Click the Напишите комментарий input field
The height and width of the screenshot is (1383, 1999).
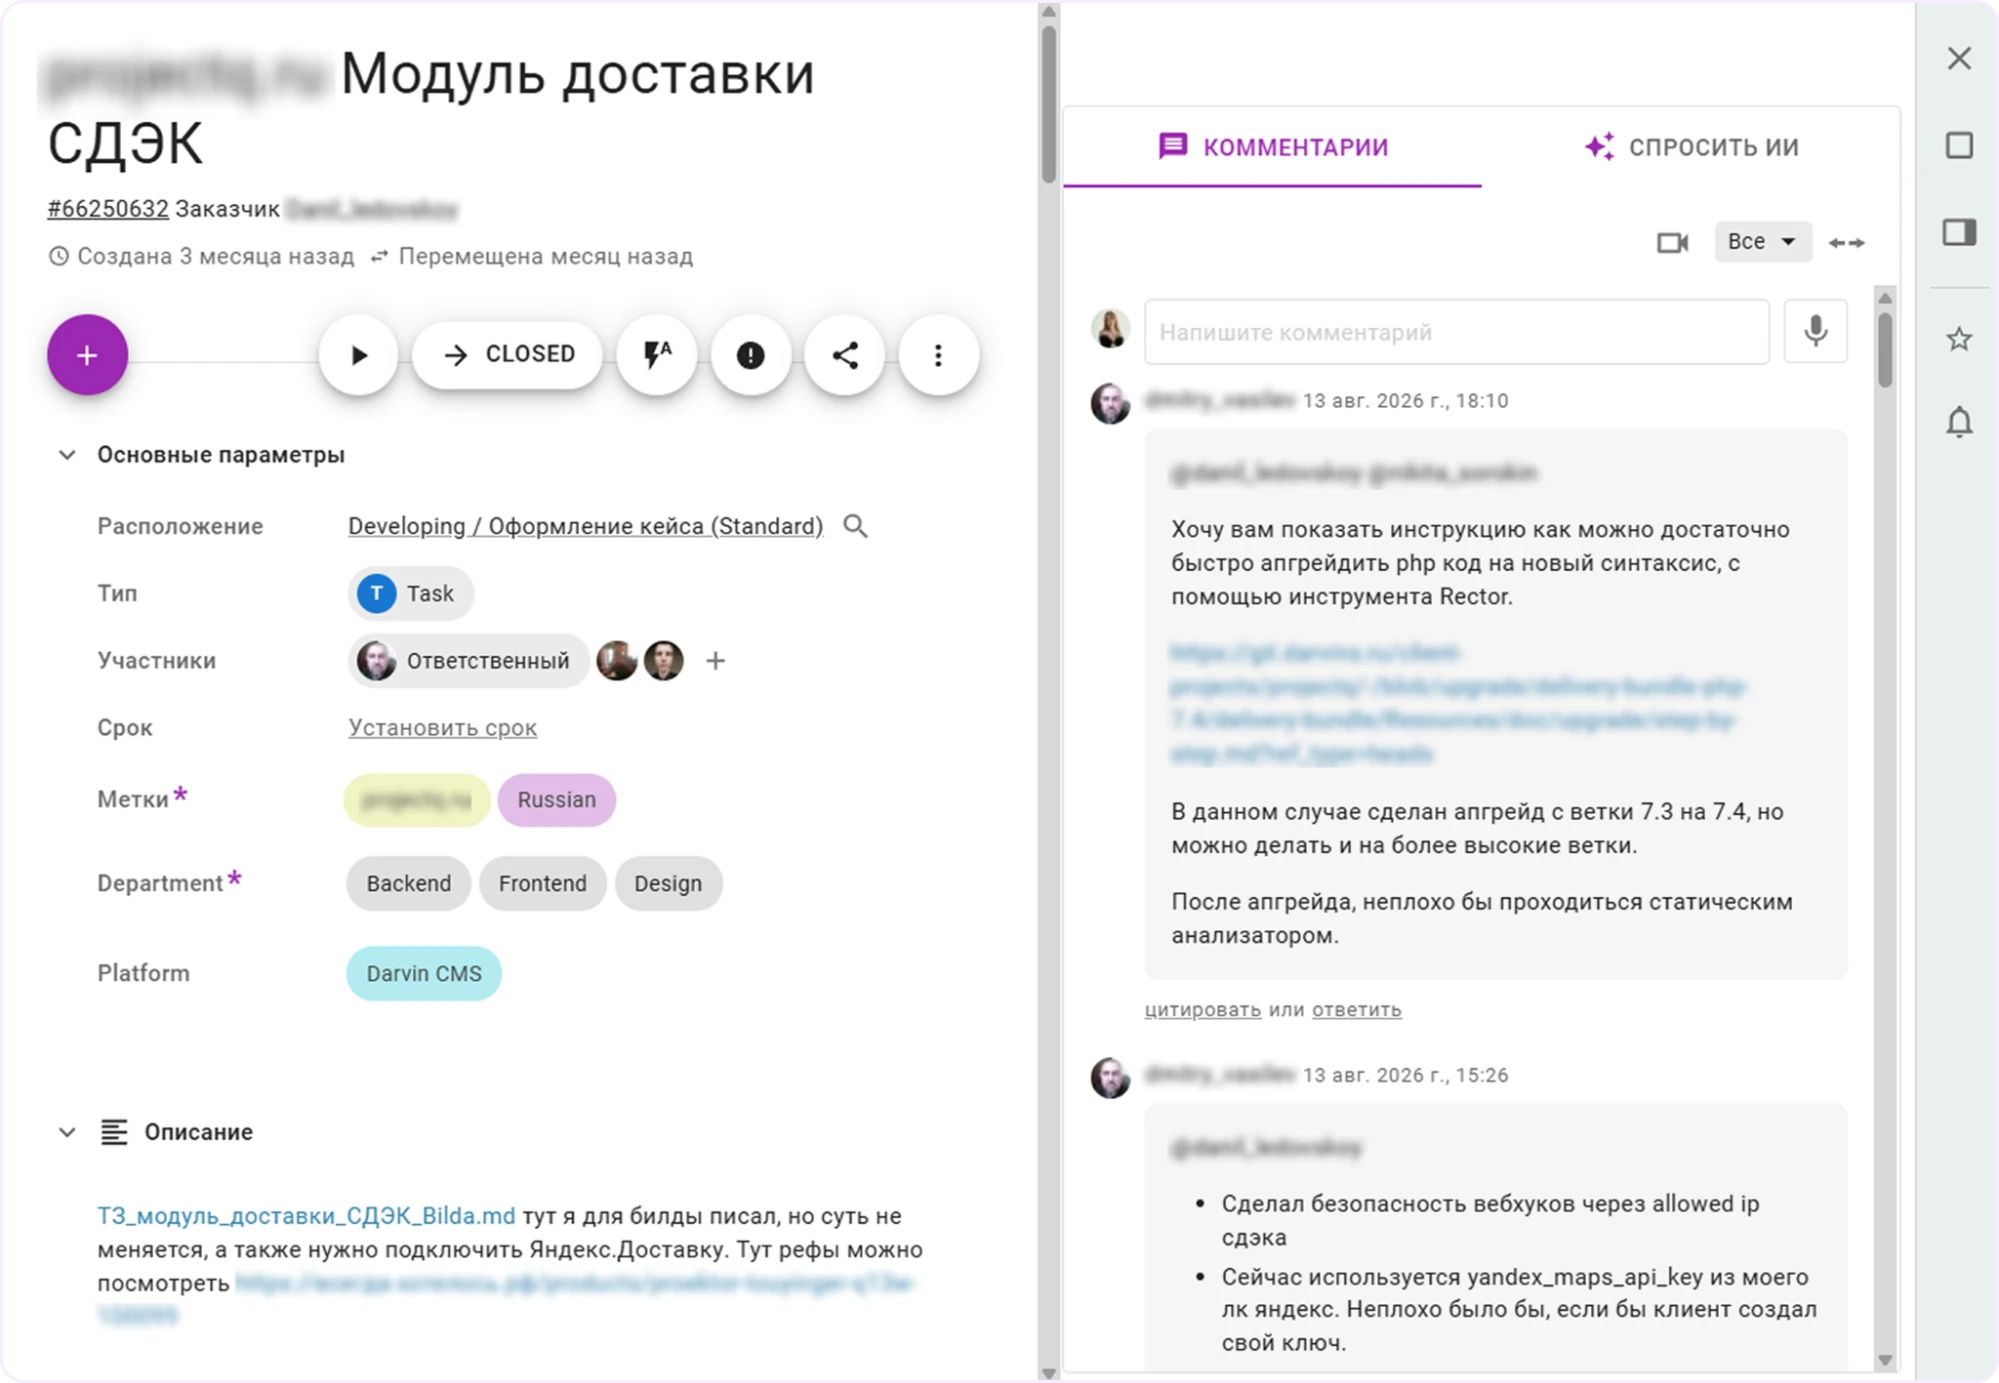coord(1456,332)
